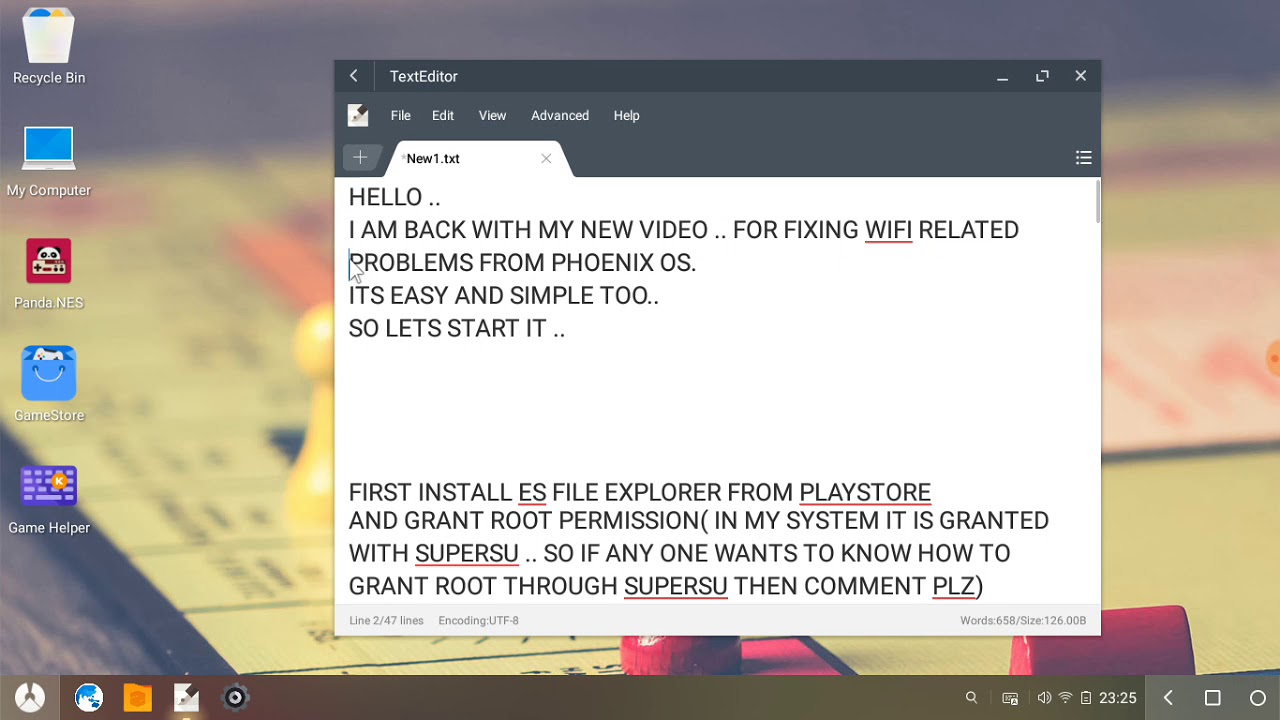Click the underlined ES word
The width and height of the screenshot is (1280, 720).
click(532, 492)
